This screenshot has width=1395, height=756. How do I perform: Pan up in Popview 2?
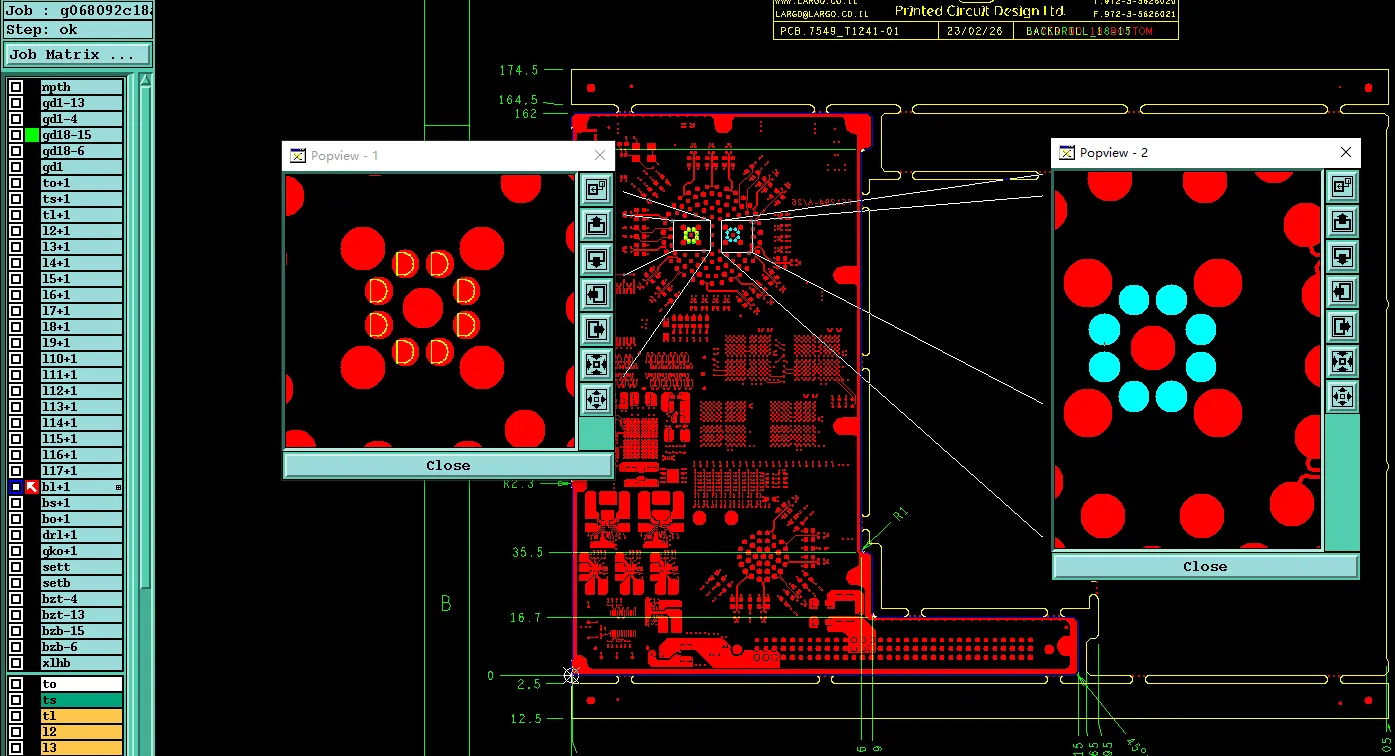(1342, 221)
